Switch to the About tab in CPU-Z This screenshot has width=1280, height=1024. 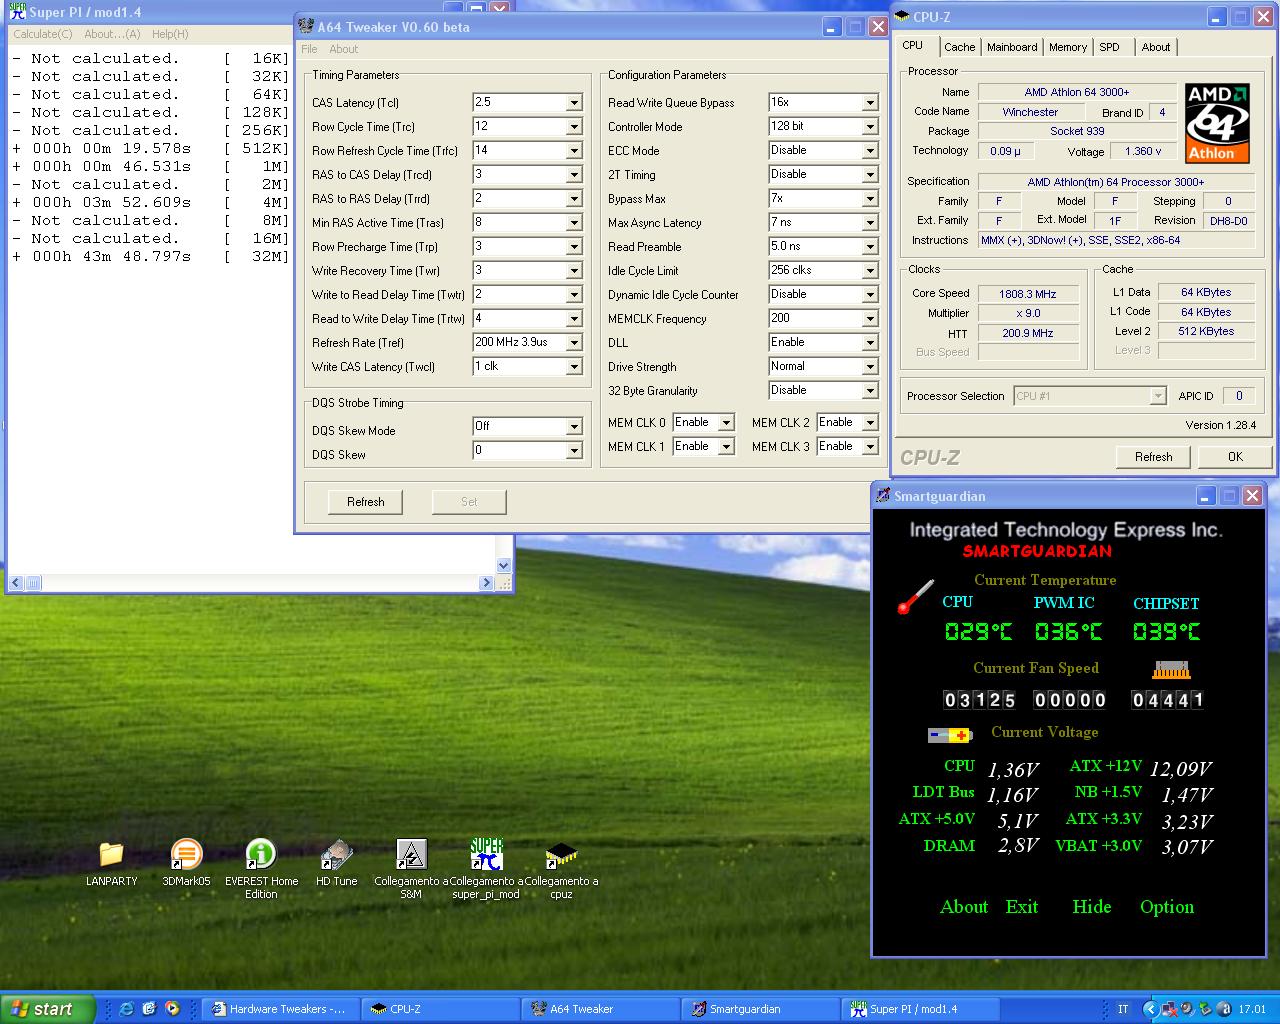click(x=1155, y=47)
